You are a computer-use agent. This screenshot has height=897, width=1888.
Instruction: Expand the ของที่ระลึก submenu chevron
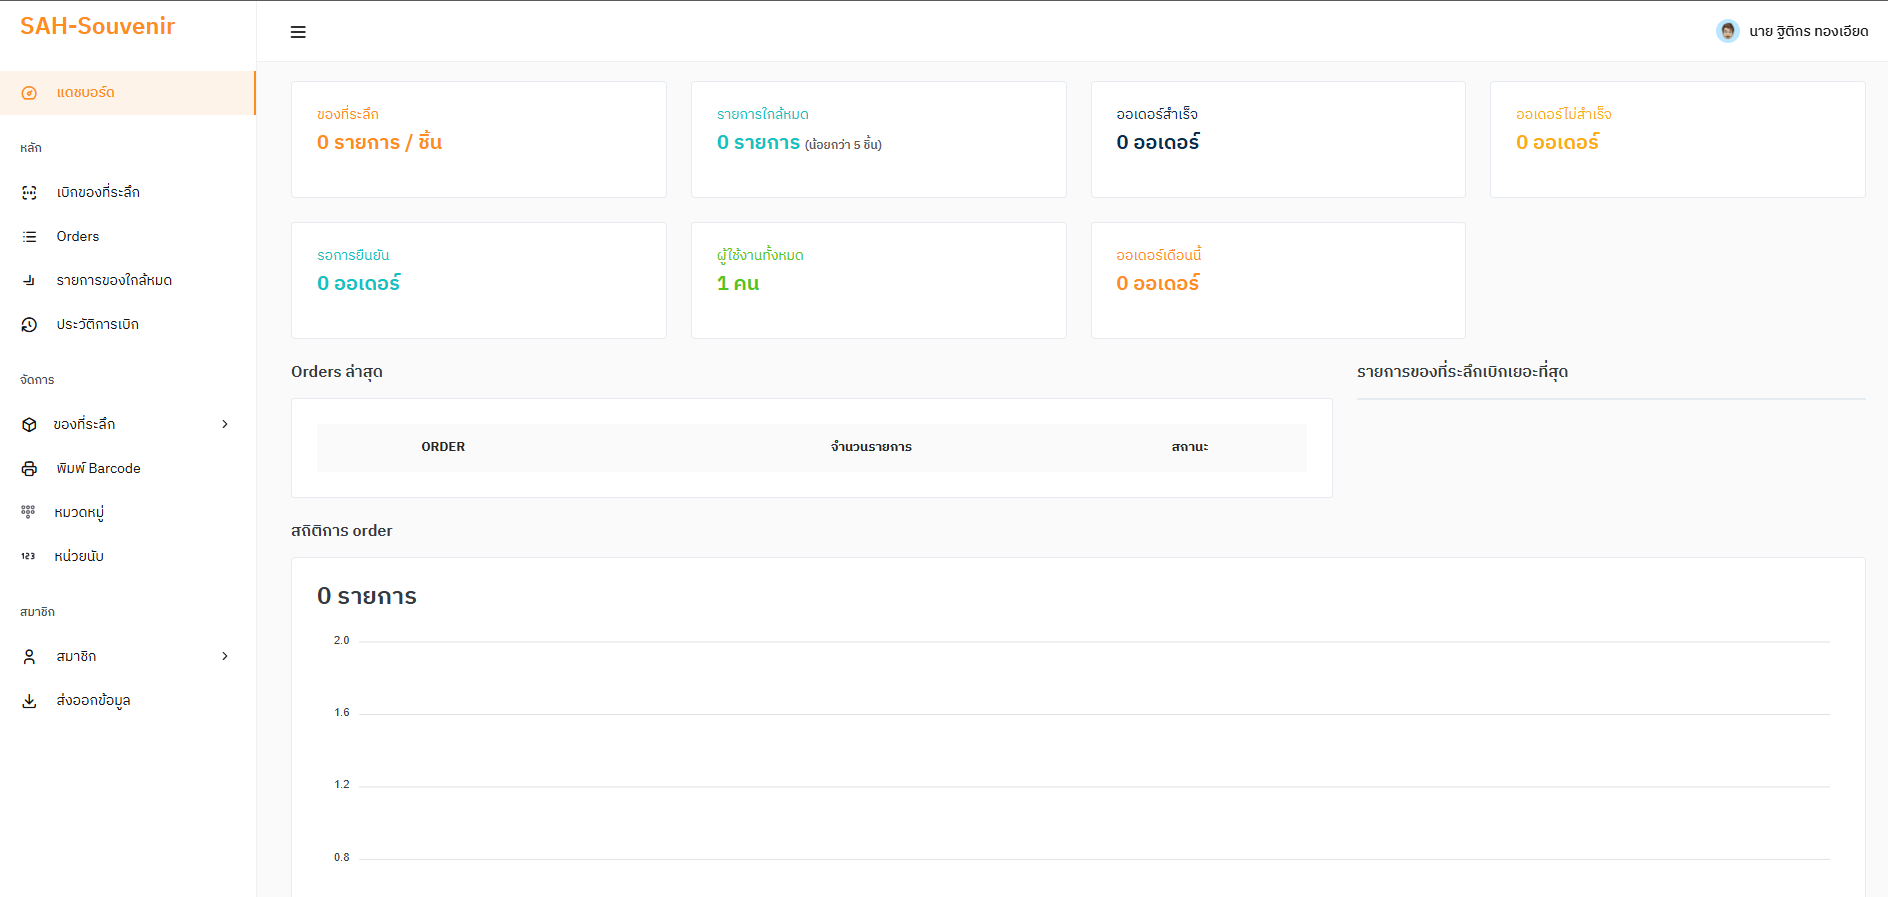[x=225, y=424]
